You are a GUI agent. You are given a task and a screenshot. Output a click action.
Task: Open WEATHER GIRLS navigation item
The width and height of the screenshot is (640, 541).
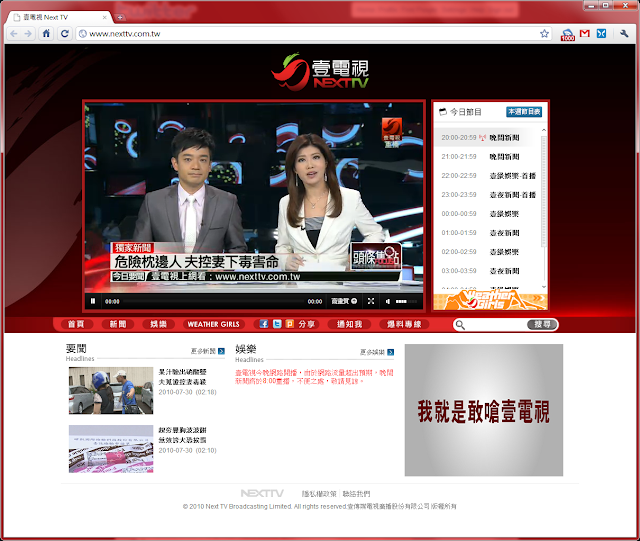pos(213,324)
